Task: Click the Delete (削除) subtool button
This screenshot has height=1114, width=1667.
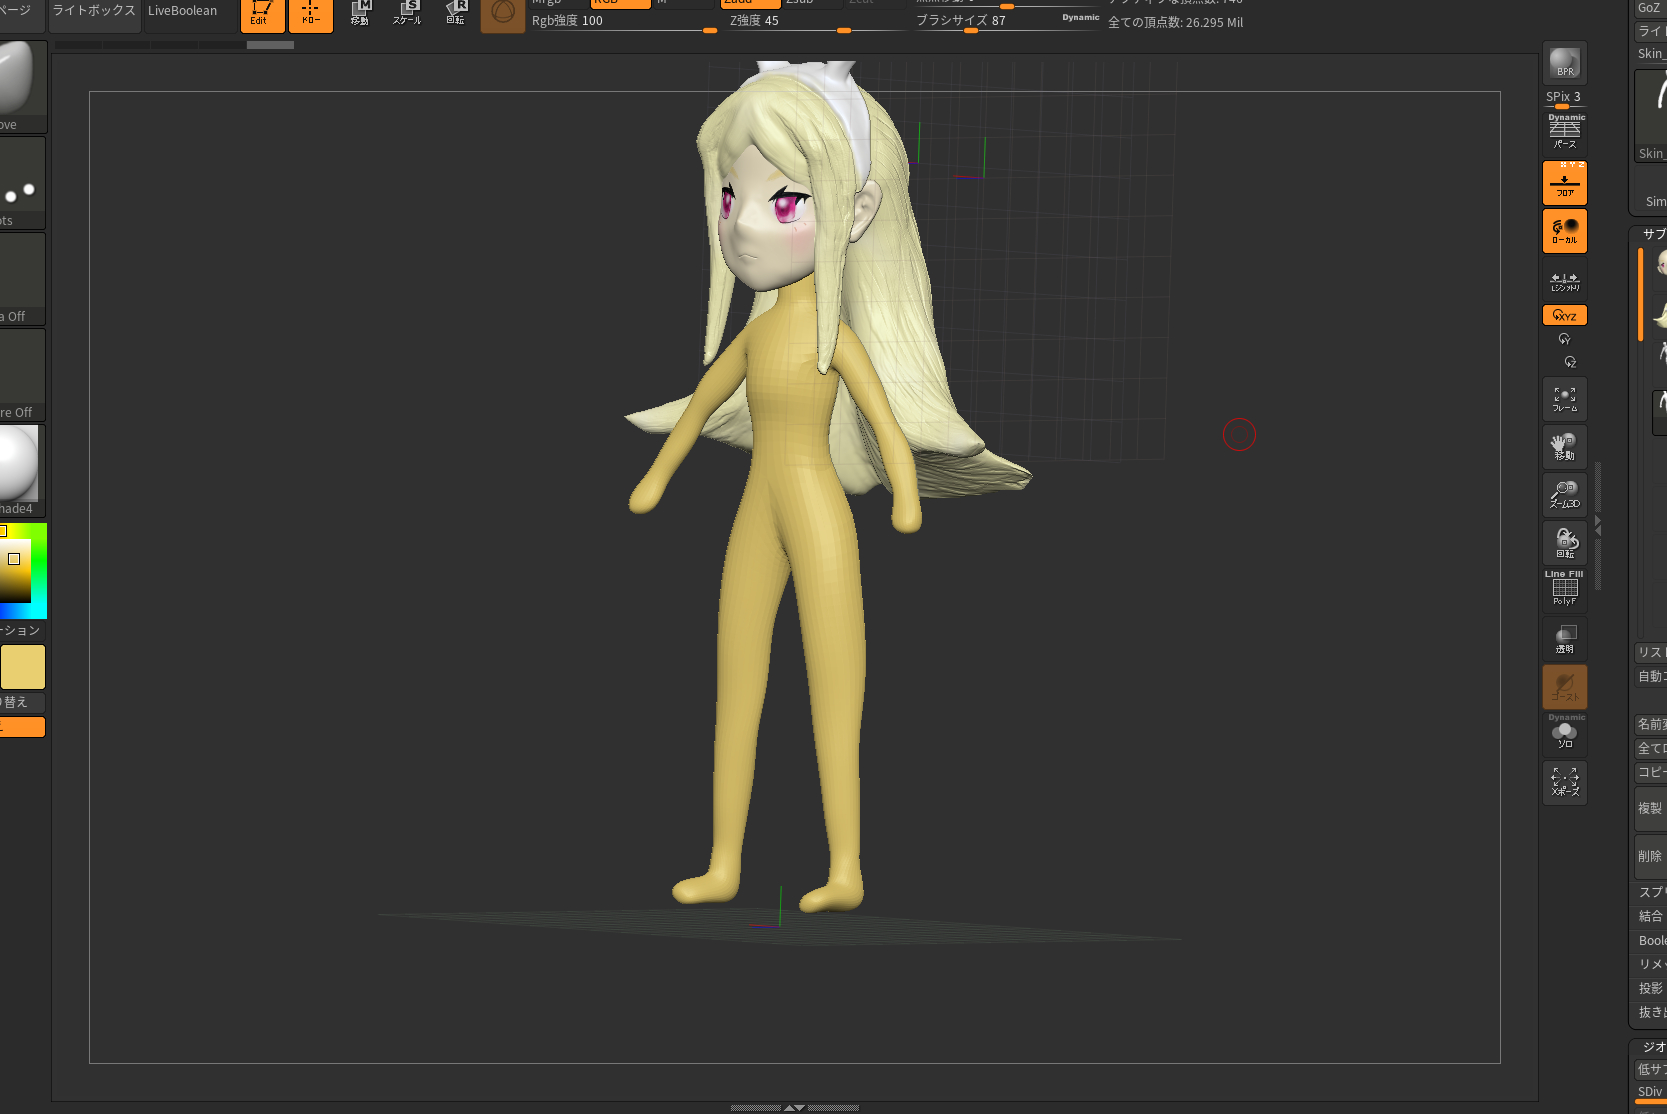Action: pos(1651,856)
